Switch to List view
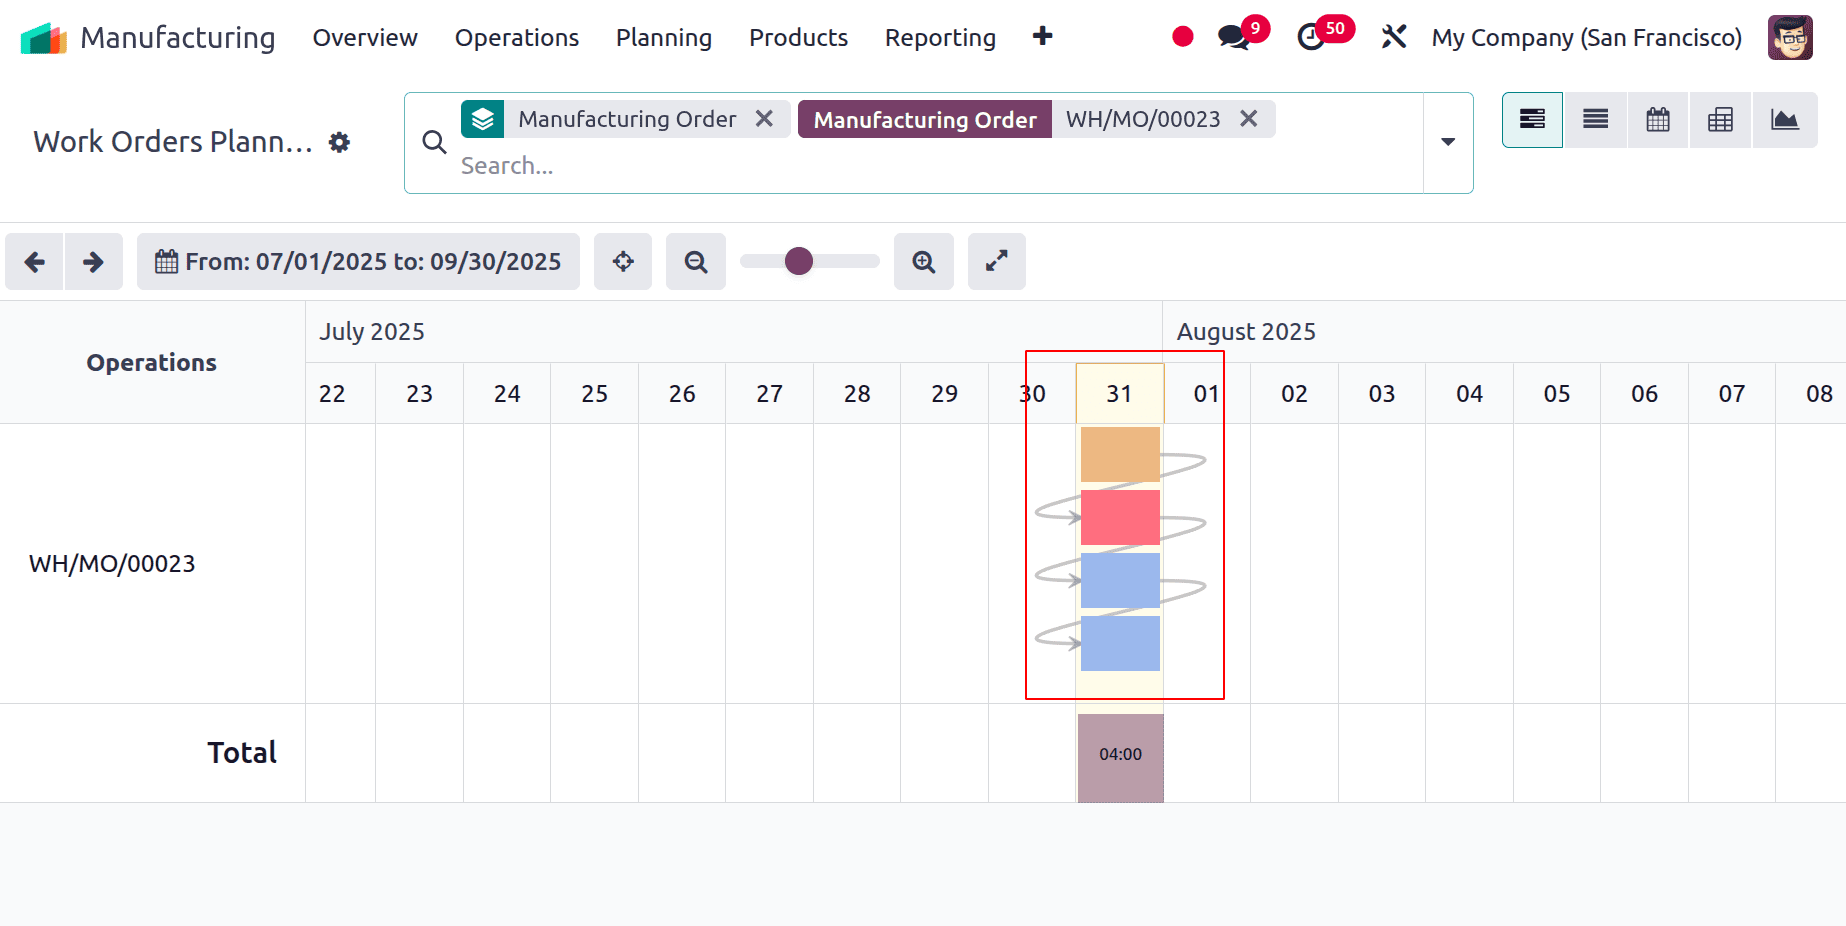 coord(1595,120)
